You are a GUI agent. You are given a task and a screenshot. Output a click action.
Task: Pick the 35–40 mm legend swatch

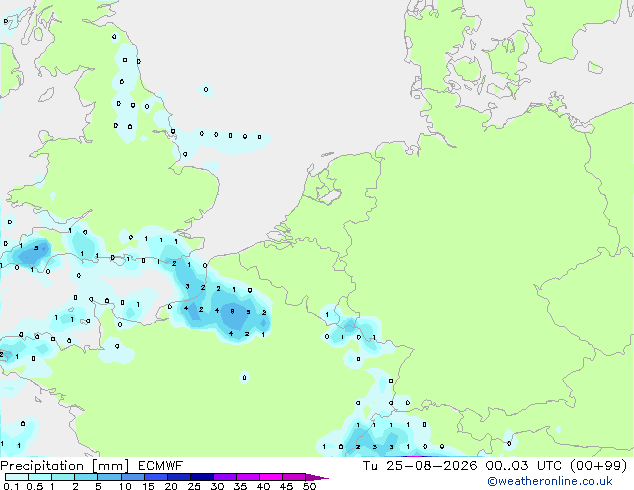coord(248,477)
